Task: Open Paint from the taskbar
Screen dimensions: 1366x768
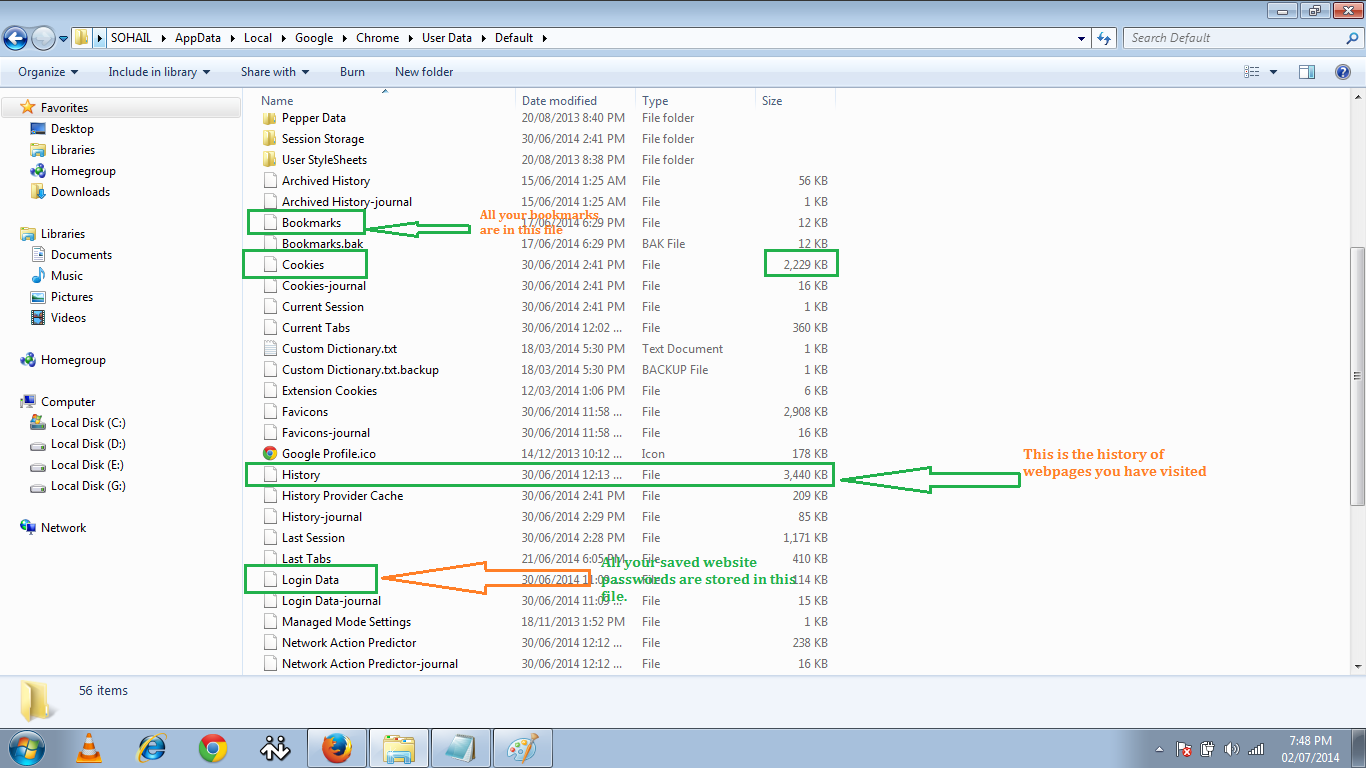Action: (x=523, y=748)
